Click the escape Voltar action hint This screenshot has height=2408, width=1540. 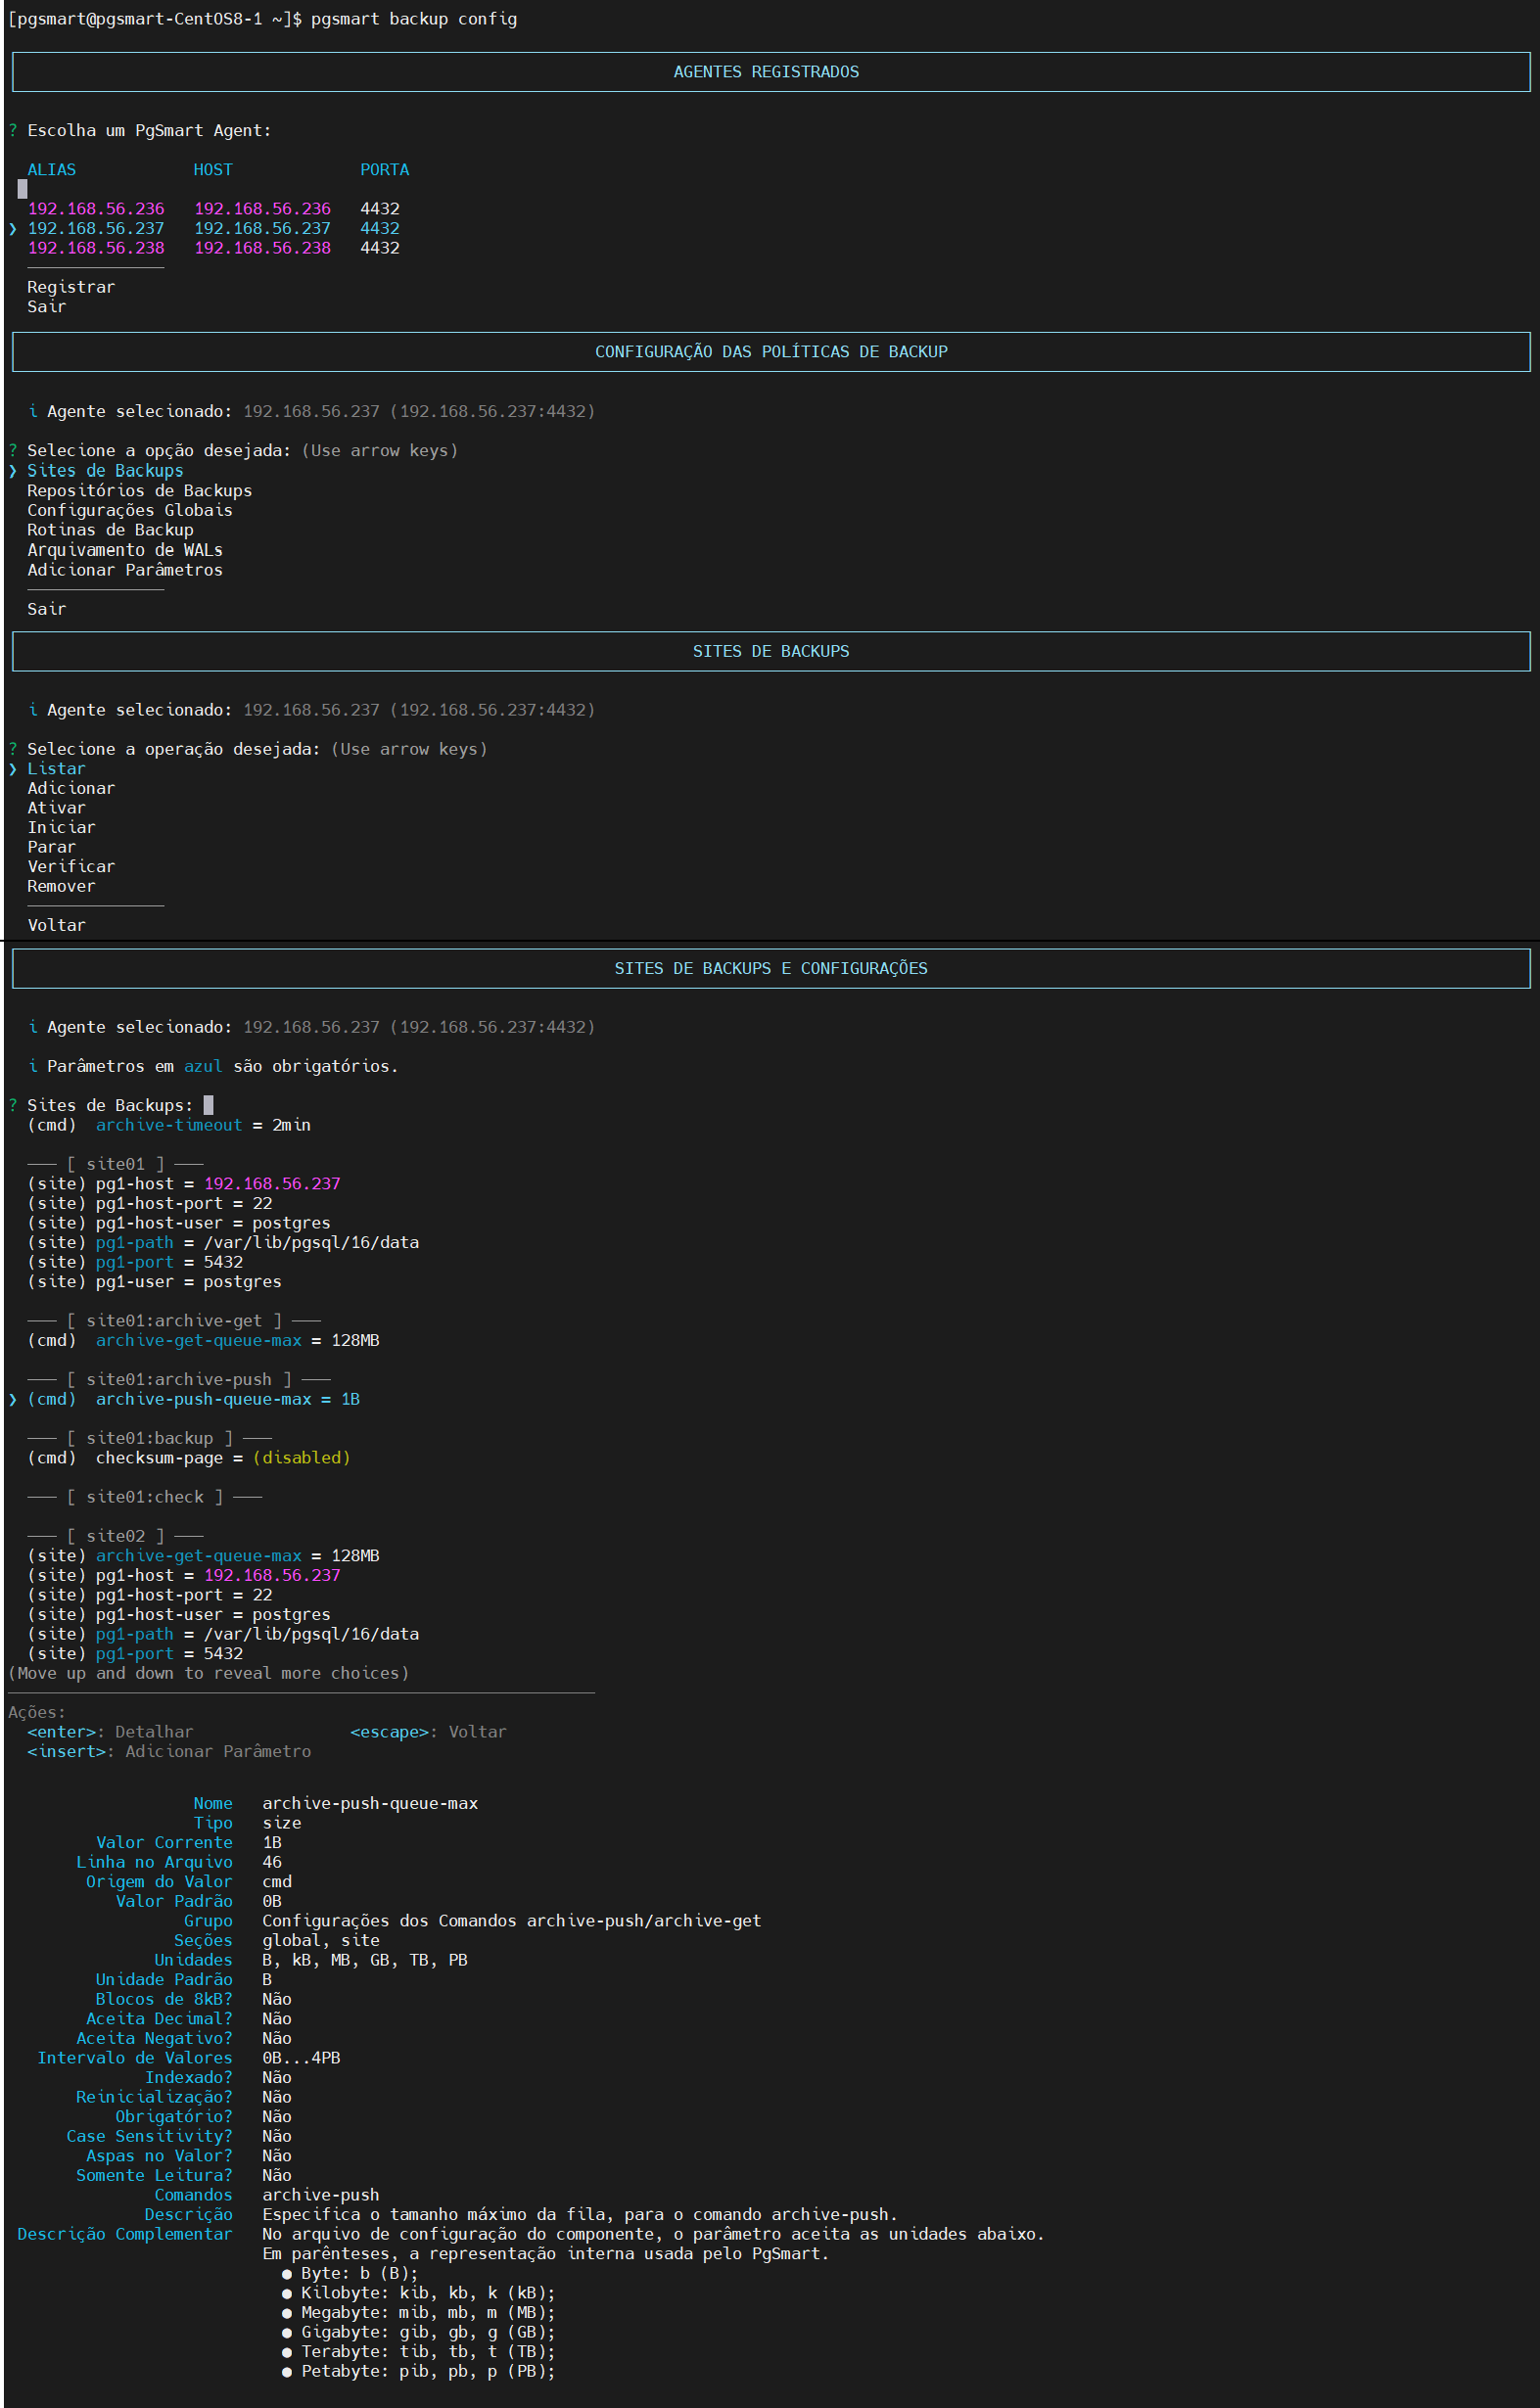click(x=428, y=1732)
